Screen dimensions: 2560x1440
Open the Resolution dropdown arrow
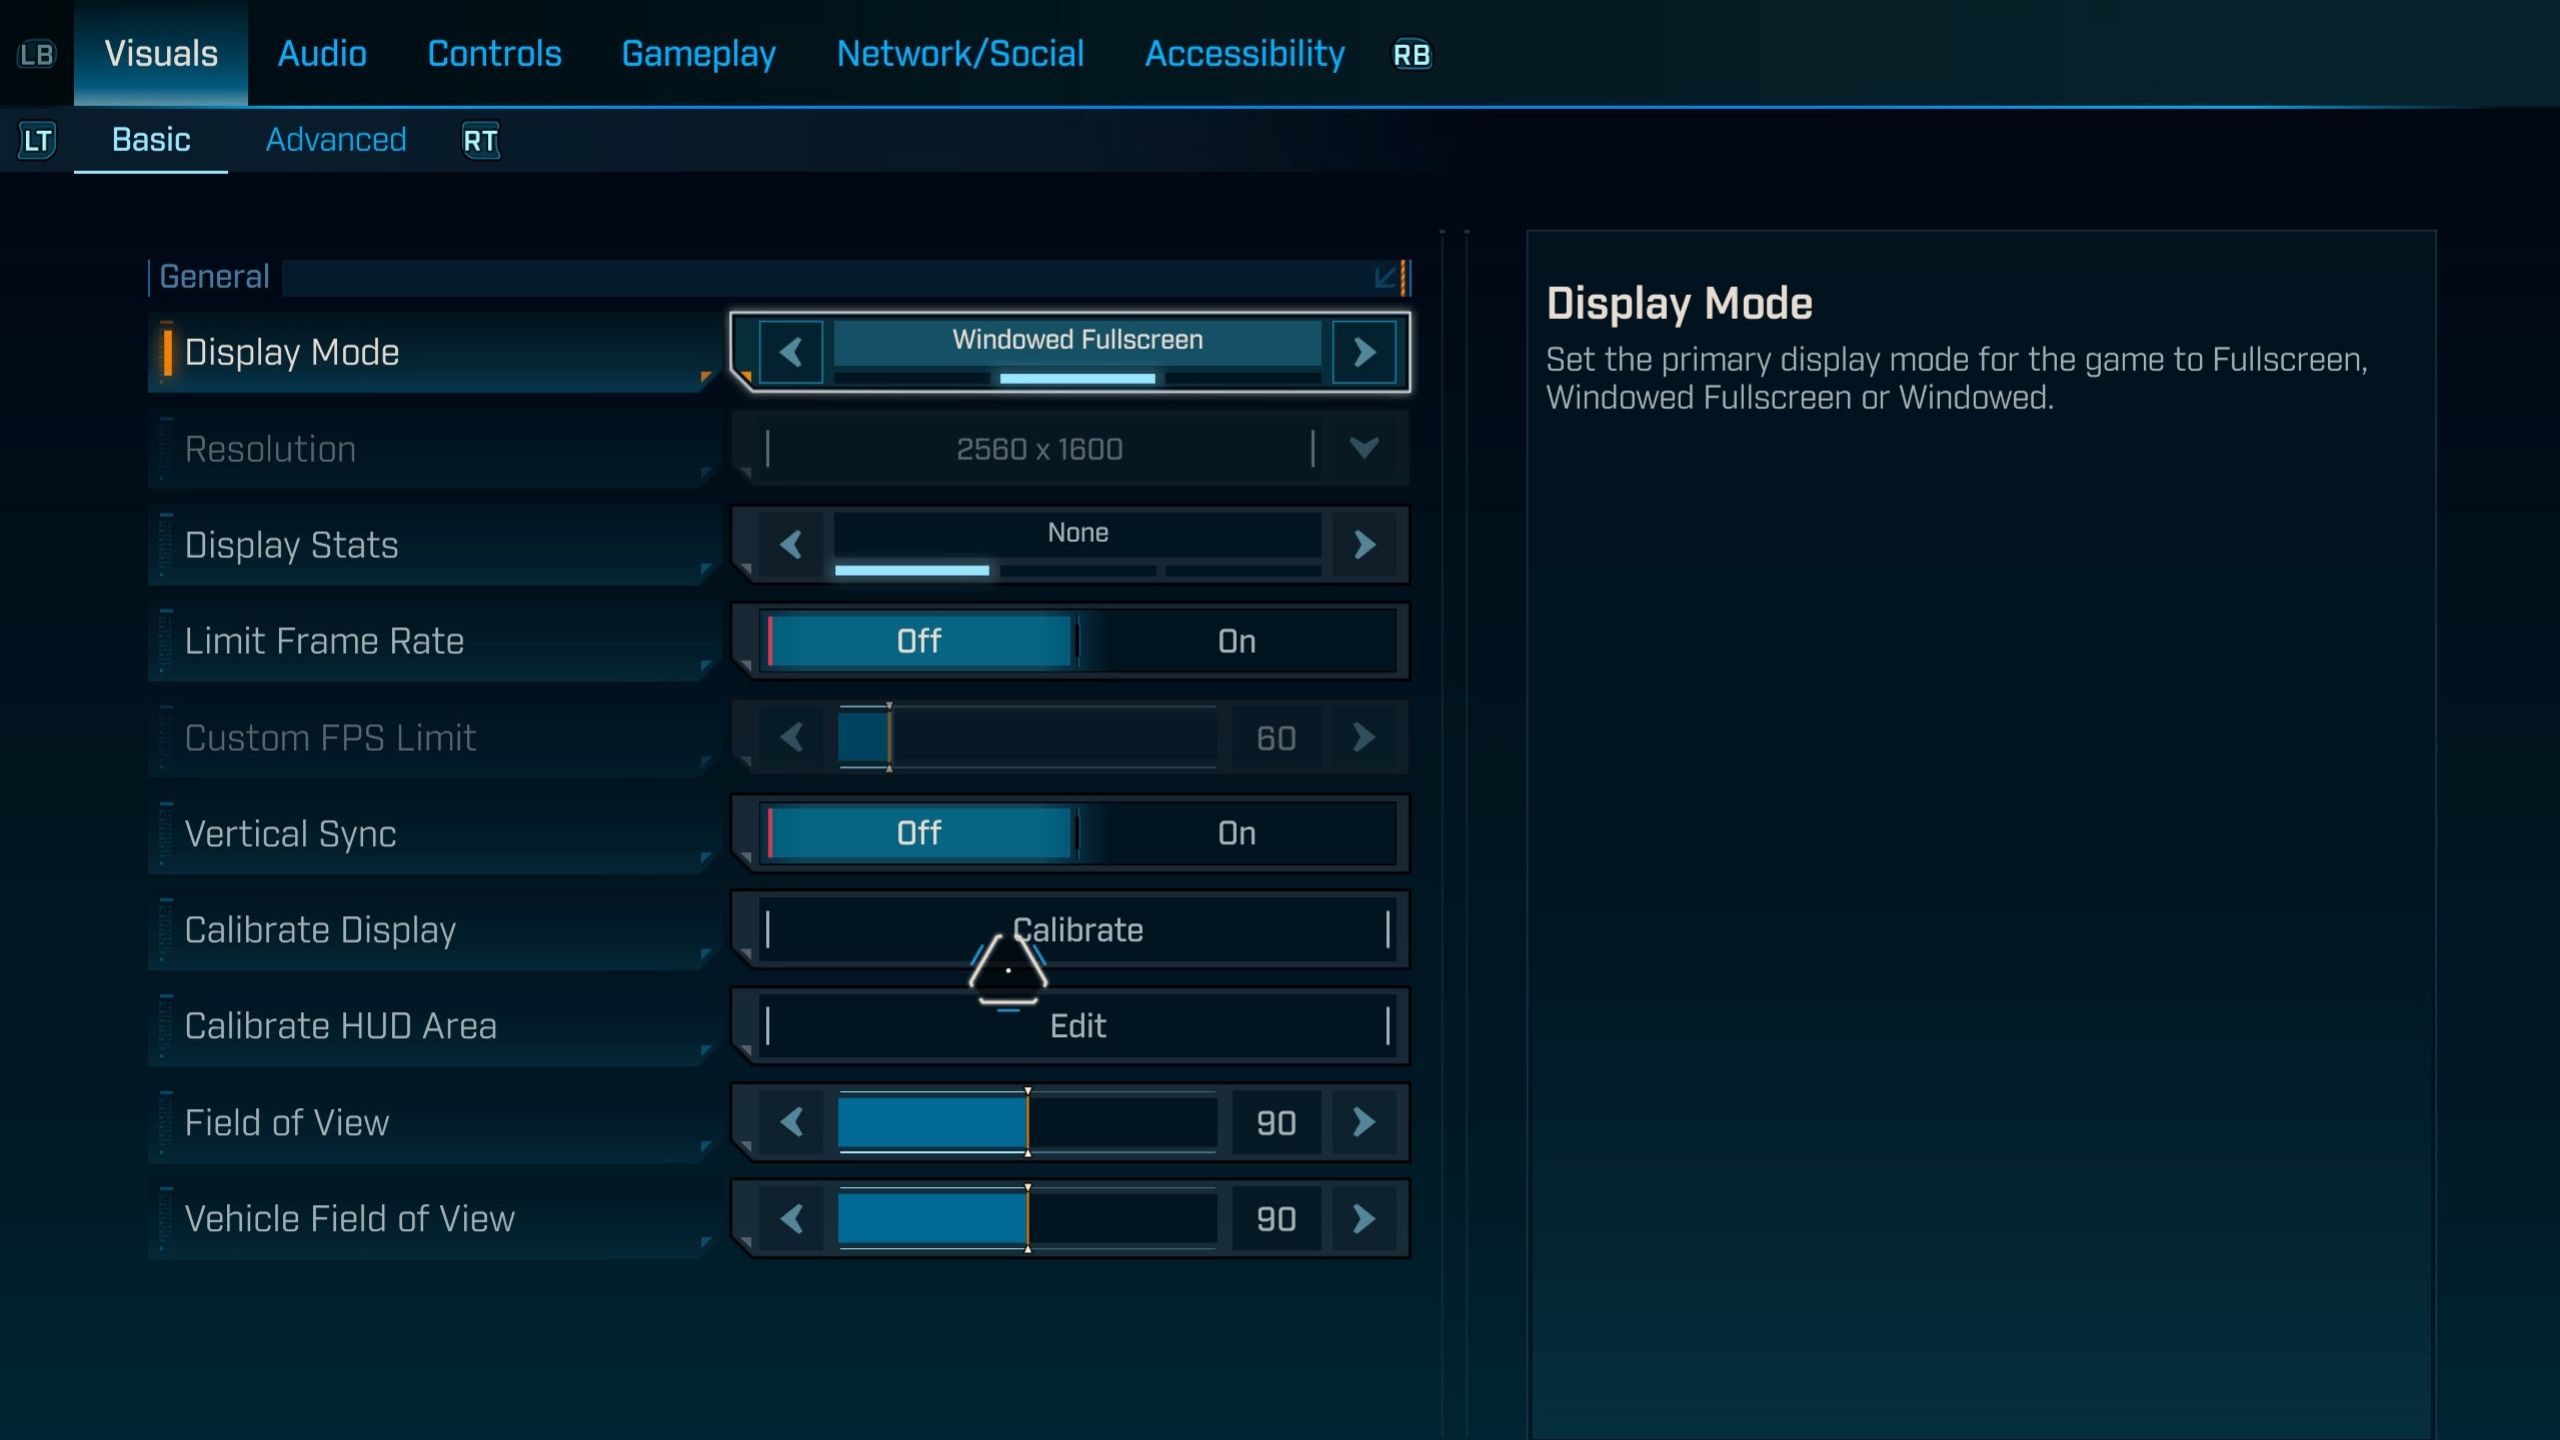(x=1364, y=448)
